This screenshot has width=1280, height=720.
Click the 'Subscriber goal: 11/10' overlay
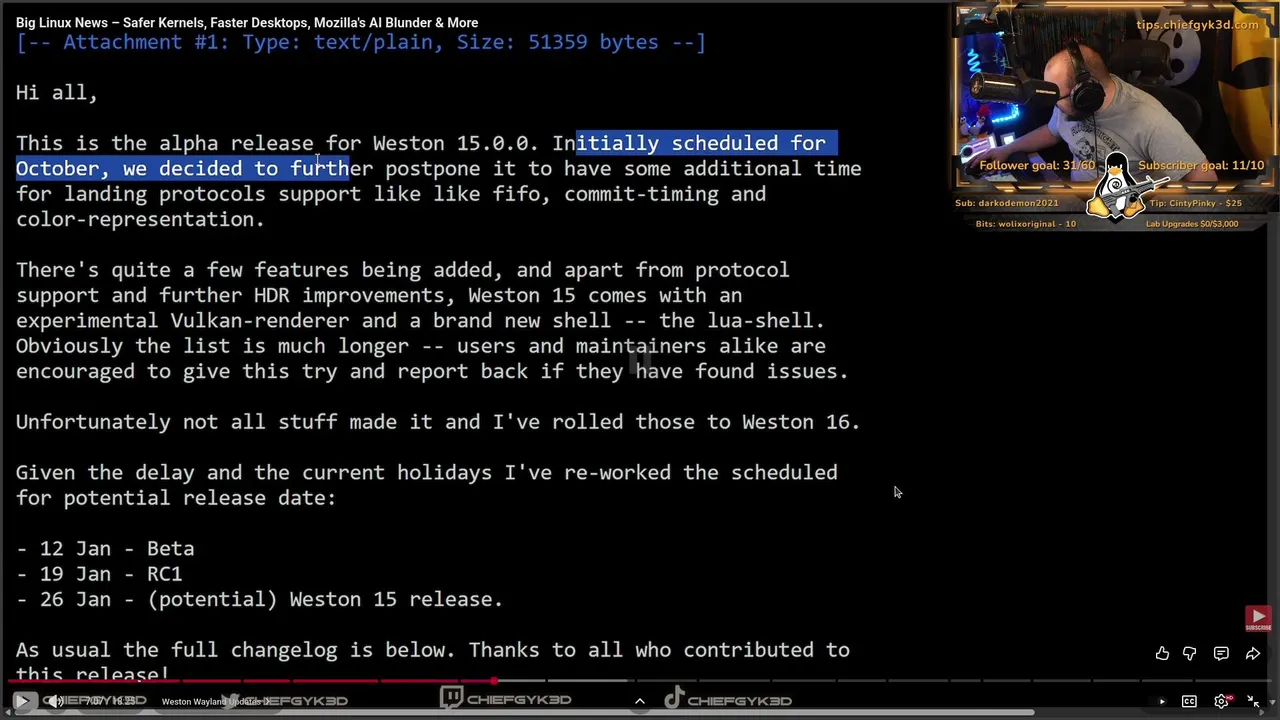click(x=1200, y=165)
